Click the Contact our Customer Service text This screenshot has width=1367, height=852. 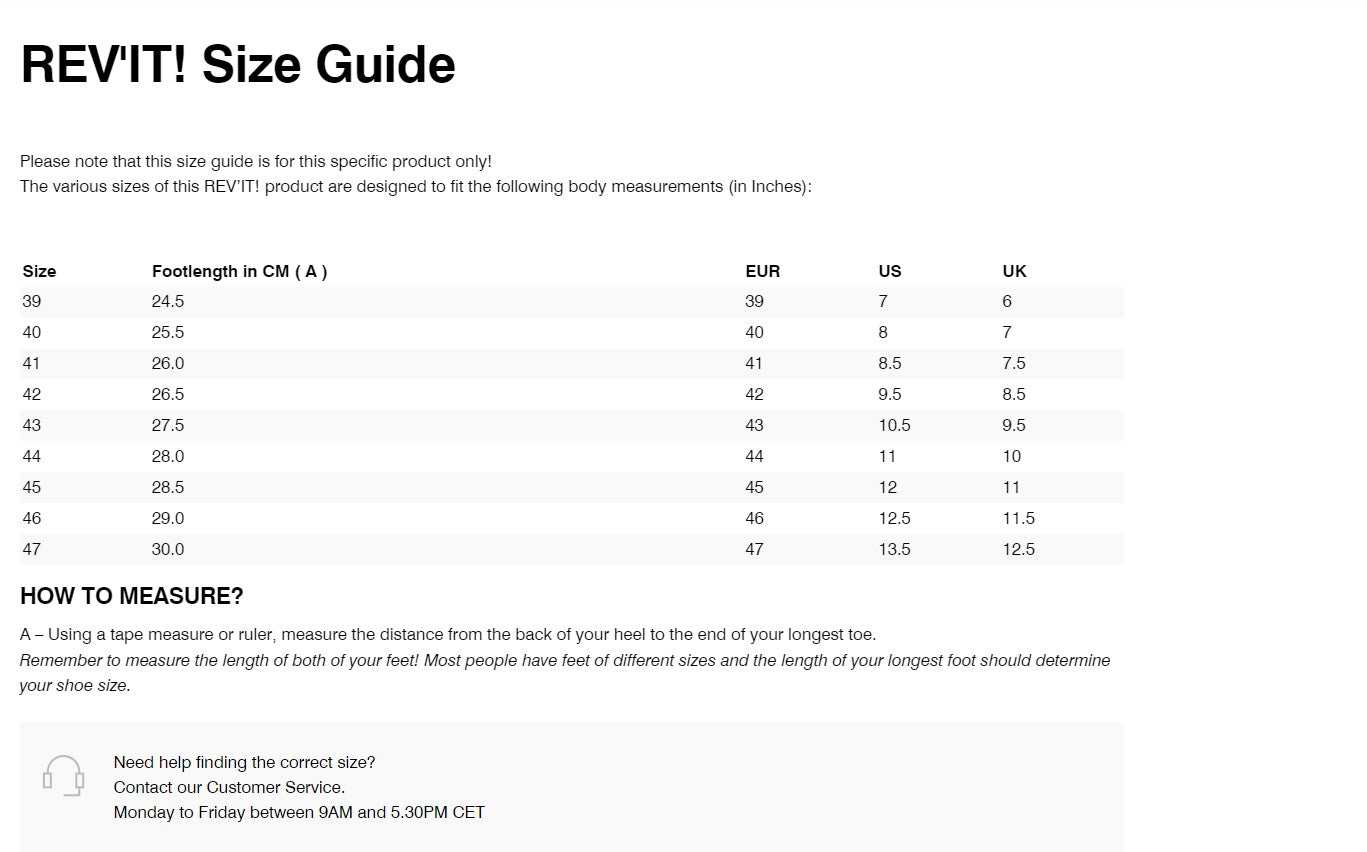pos(229,787)
